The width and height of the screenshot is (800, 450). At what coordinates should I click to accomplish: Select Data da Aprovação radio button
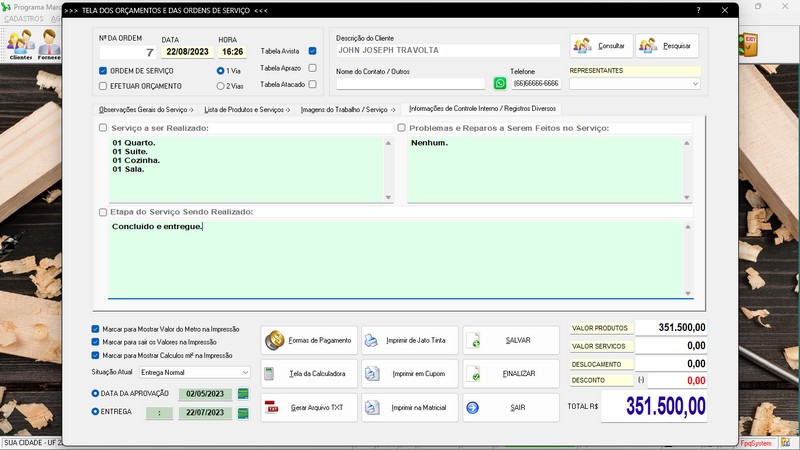point(95,393)
